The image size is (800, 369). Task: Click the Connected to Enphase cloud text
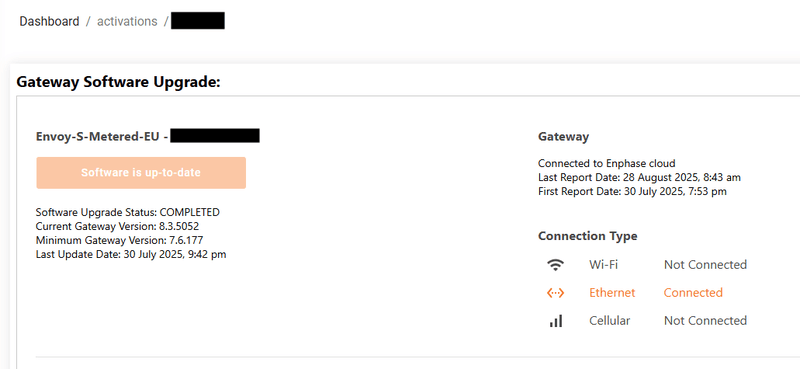(x=607, y=163)
